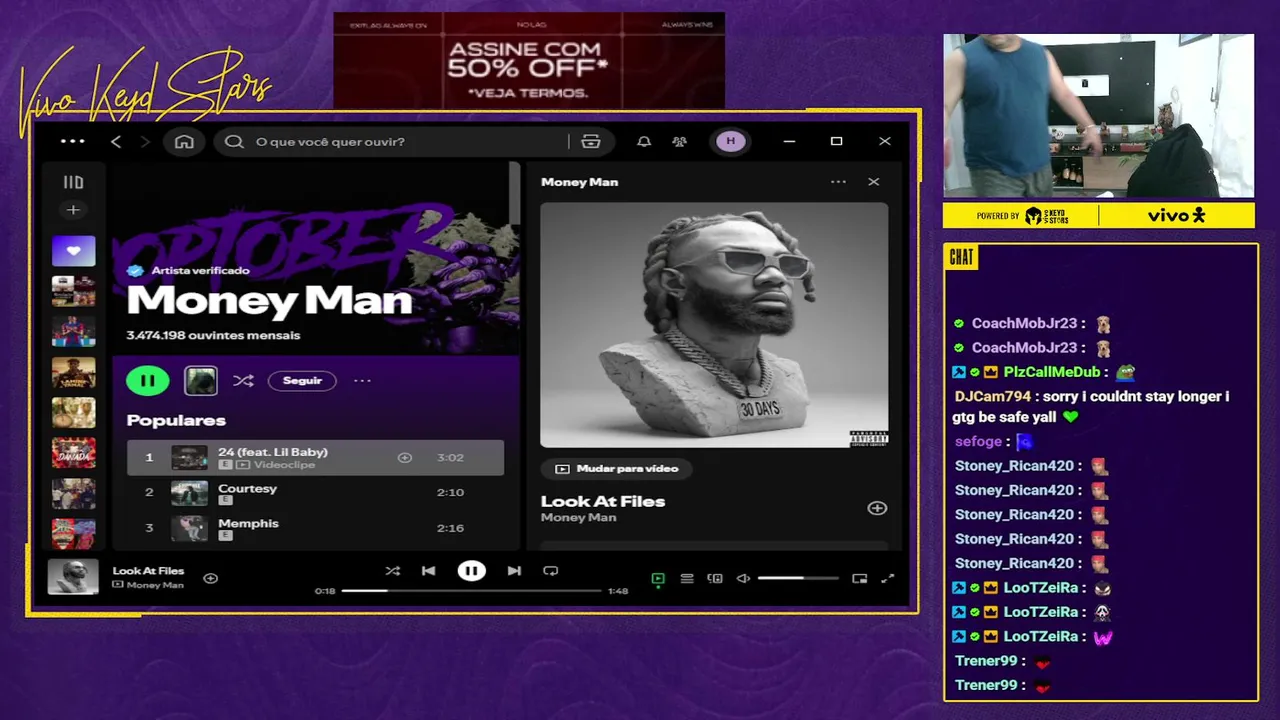Pause with the green artist page button
Screen dimensions: 1280x720
148,380
